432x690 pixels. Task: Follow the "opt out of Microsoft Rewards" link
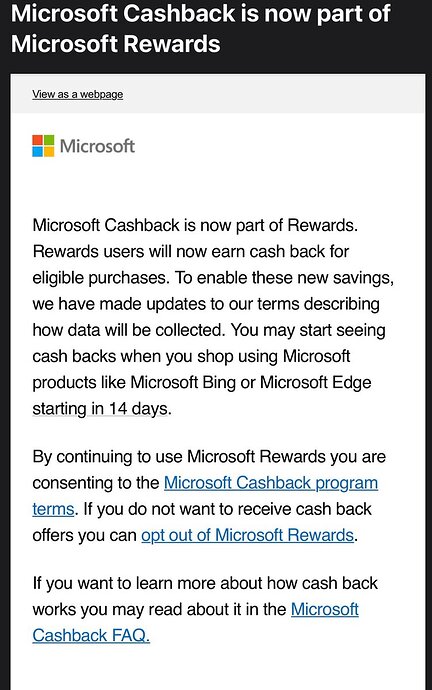(x=247, y=535)
